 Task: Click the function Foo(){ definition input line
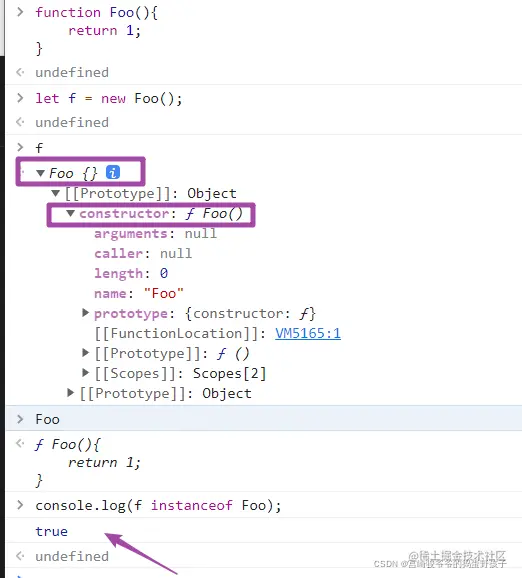click(97, 13)
